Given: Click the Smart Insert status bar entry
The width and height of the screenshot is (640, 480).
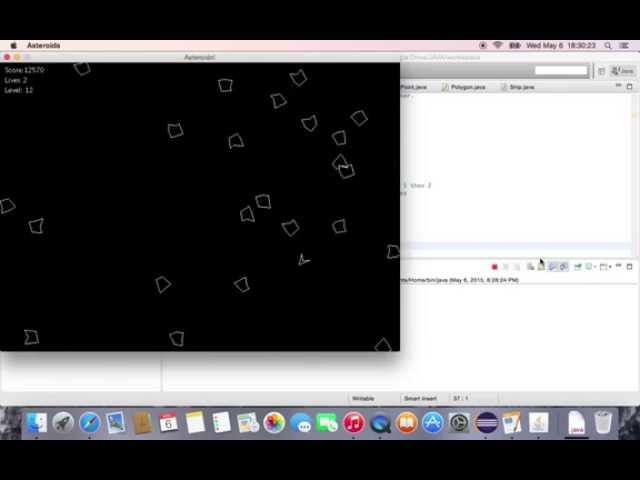Looking at the screenshot, I should (420, 398).
